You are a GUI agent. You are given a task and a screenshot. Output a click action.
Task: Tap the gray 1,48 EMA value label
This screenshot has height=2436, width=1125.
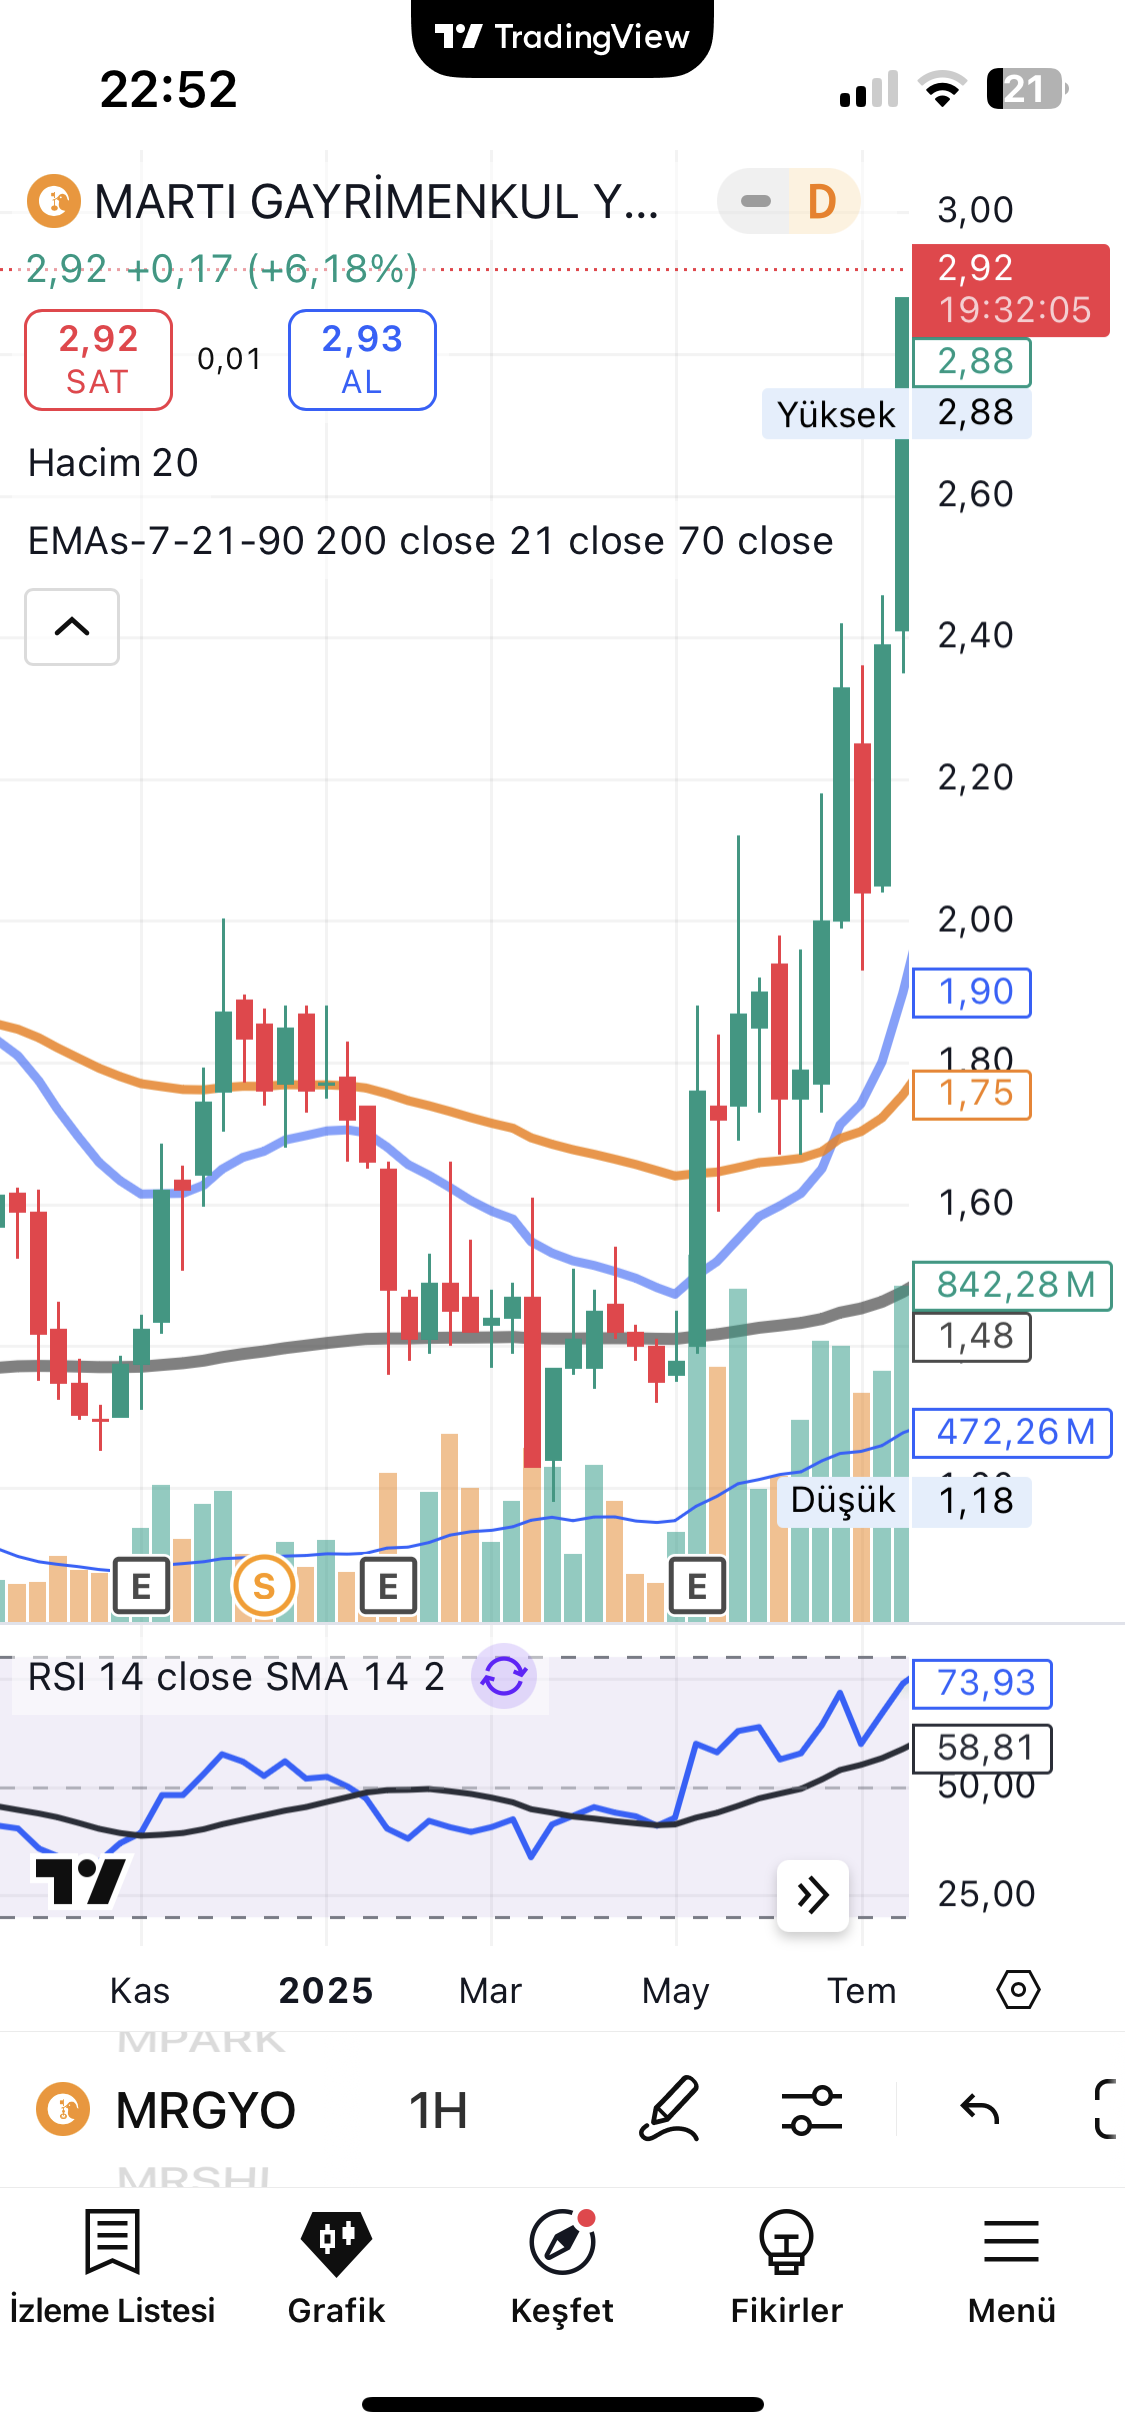click(x=972, y=1337)
